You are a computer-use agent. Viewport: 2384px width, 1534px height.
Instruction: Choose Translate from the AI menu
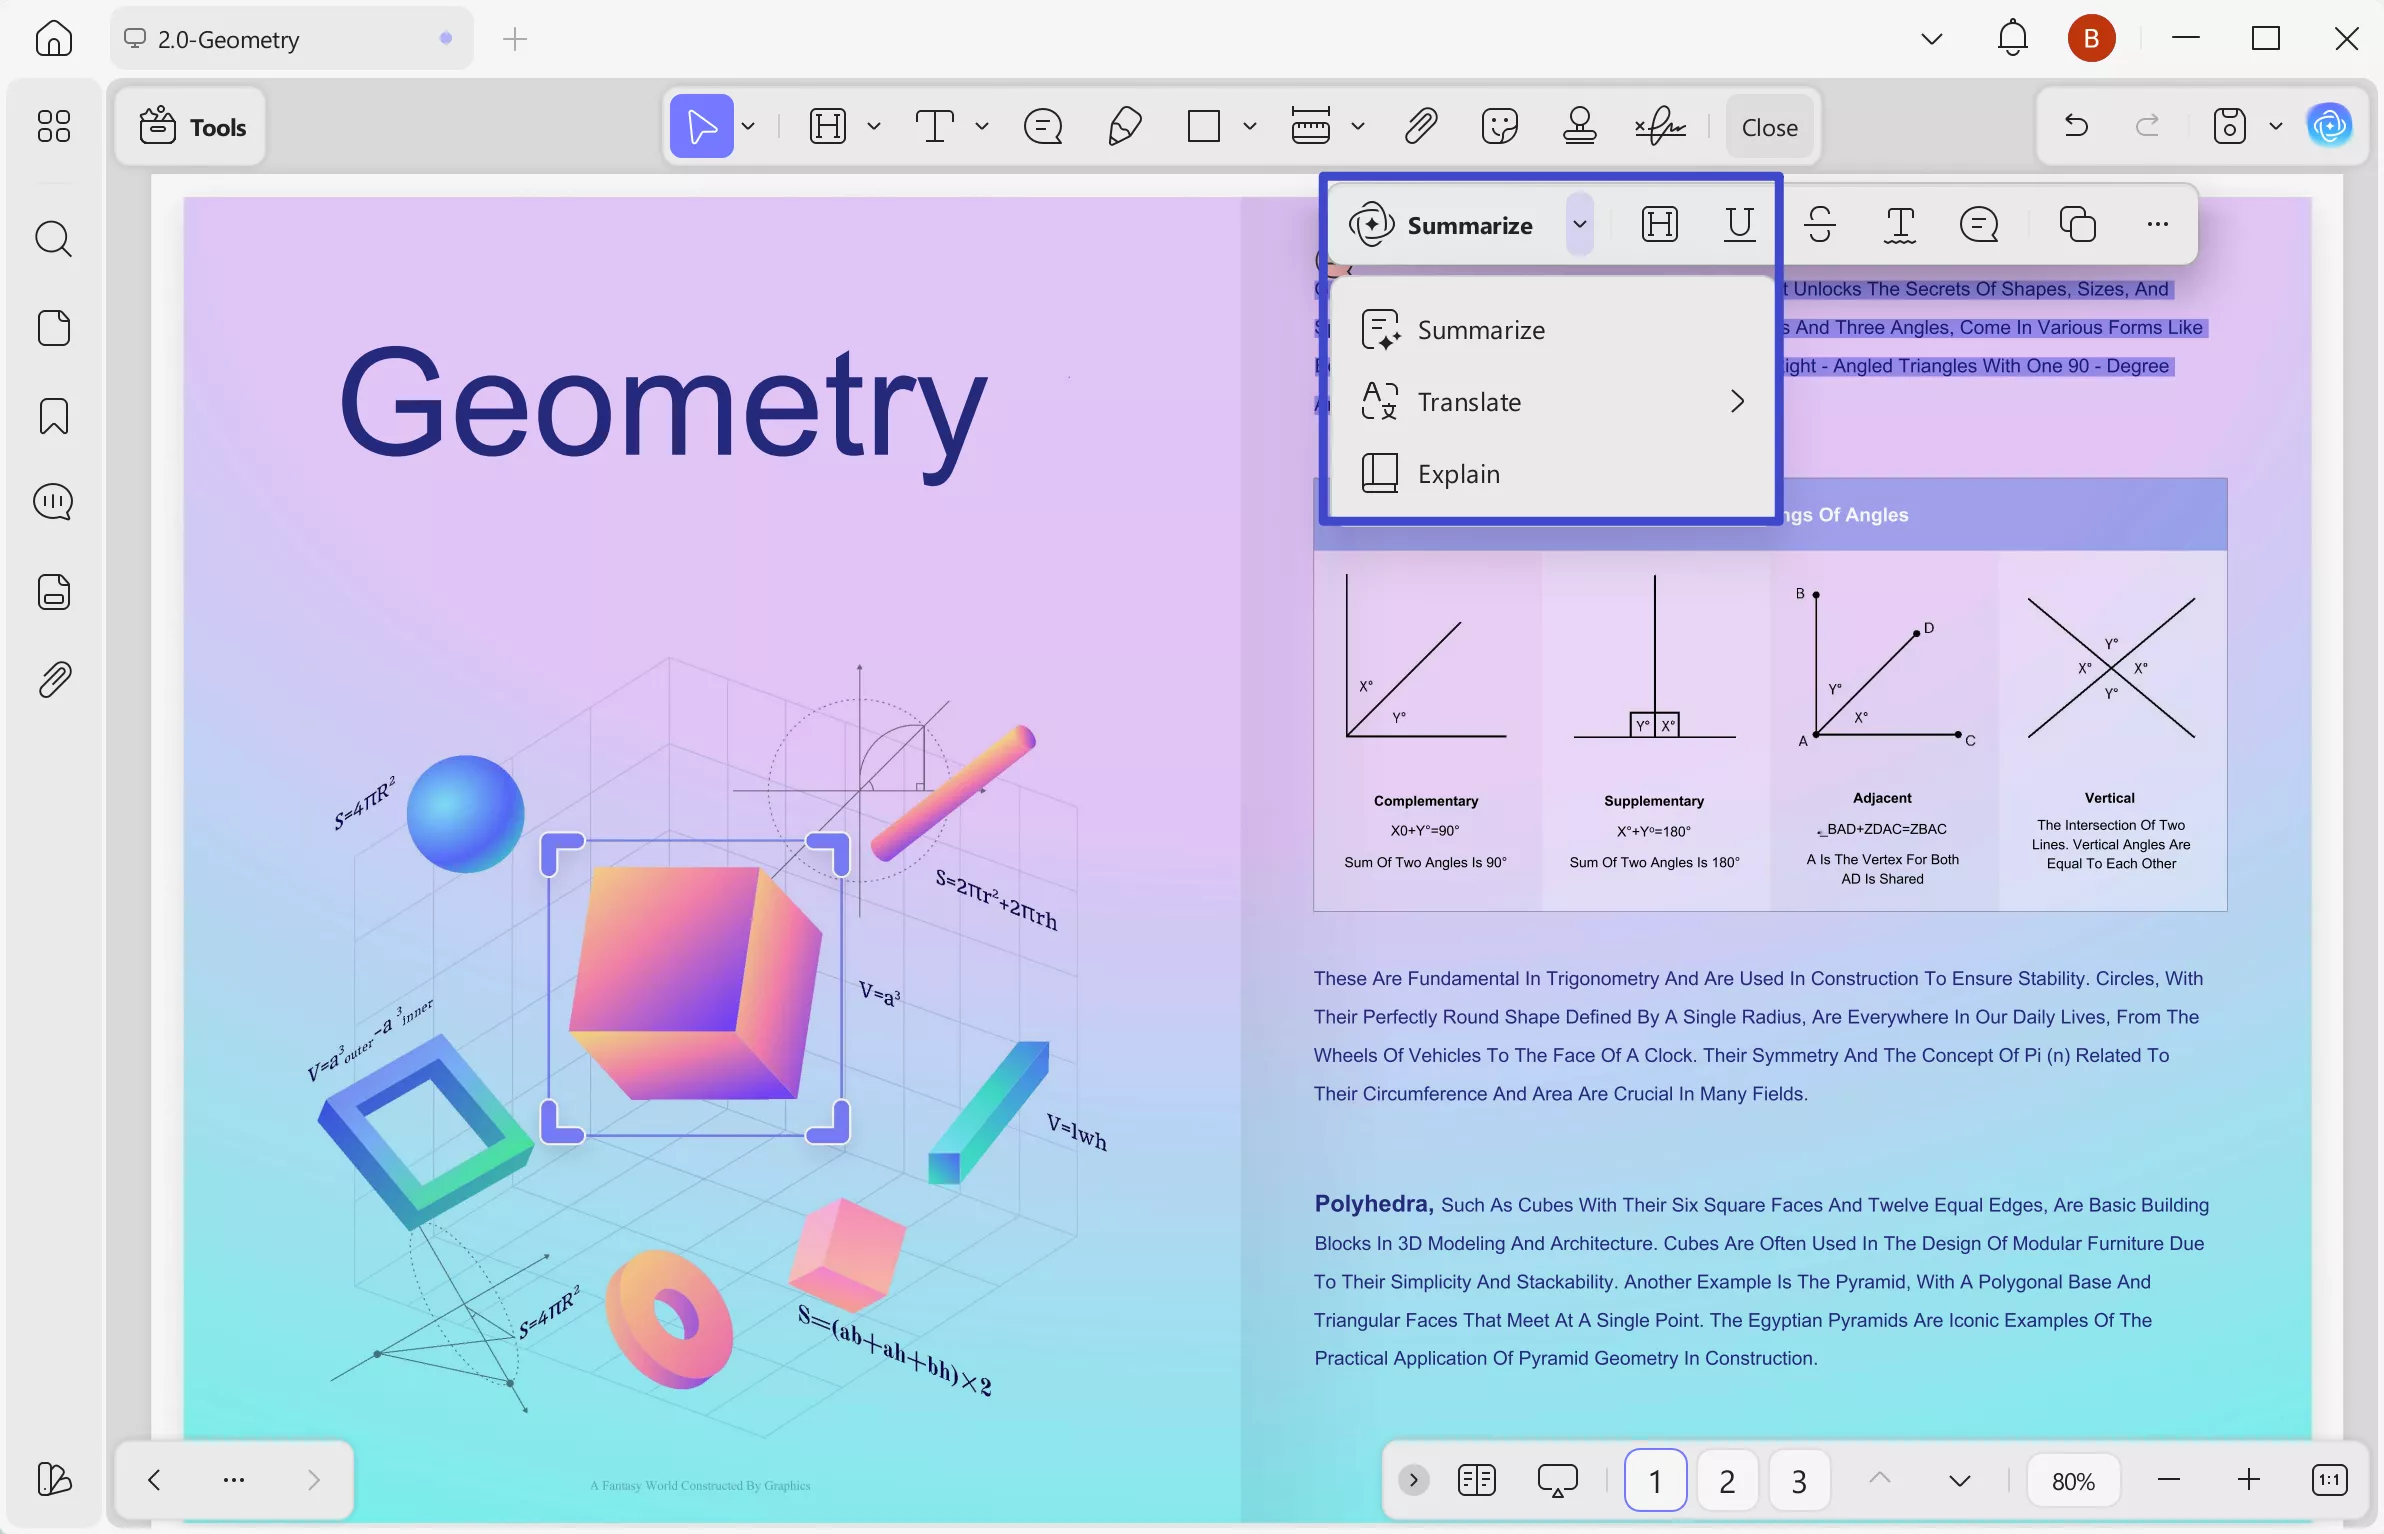[x=1469, y=401]
